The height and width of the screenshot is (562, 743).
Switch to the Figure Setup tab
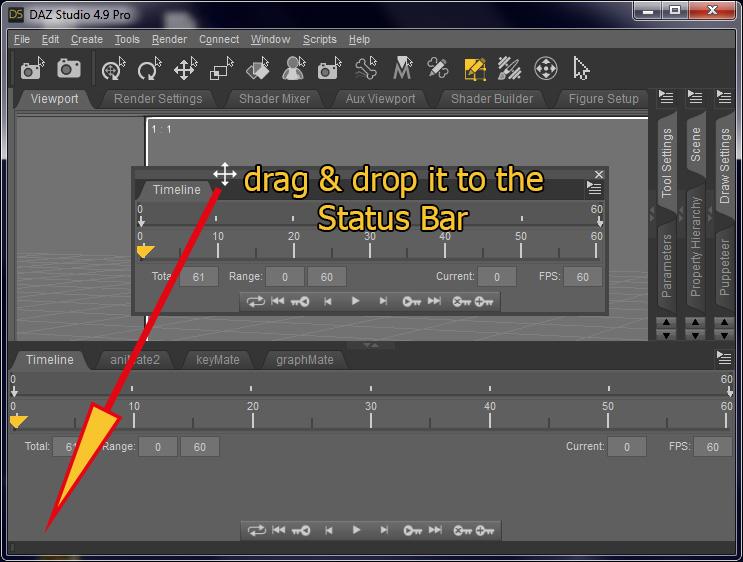(x=603, y=99)
